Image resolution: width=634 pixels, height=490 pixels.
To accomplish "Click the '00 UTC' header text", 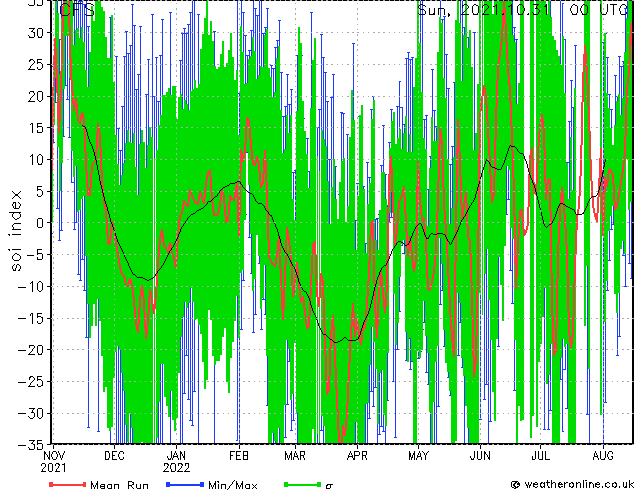I will (x=599, y=9).
